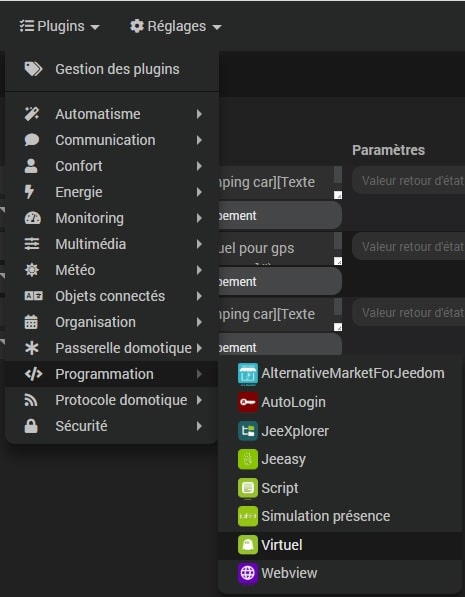Click the AutoLogin red key icon
This screenshot has height=597, width=465.
pos(248,402)
